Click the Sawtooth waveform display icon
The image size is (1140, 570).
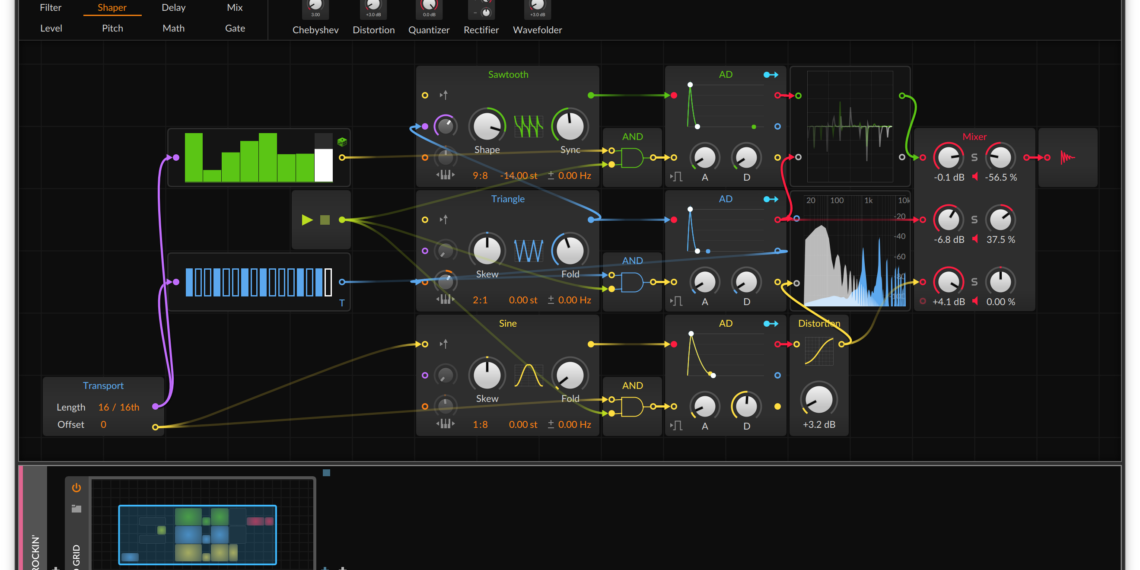529,126
